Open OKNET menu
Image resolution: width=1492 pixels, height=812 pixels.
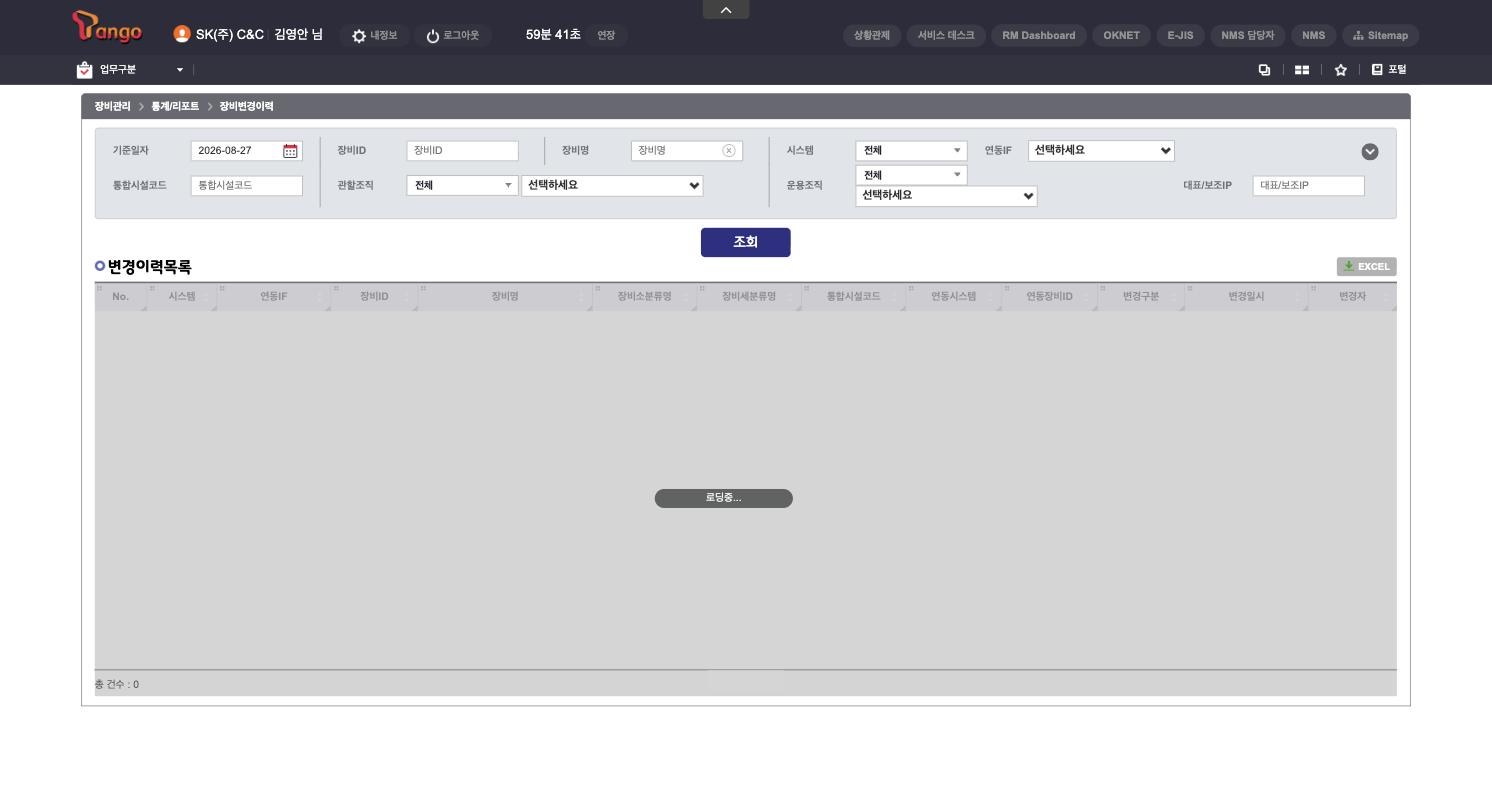[x=1121, y=35]
